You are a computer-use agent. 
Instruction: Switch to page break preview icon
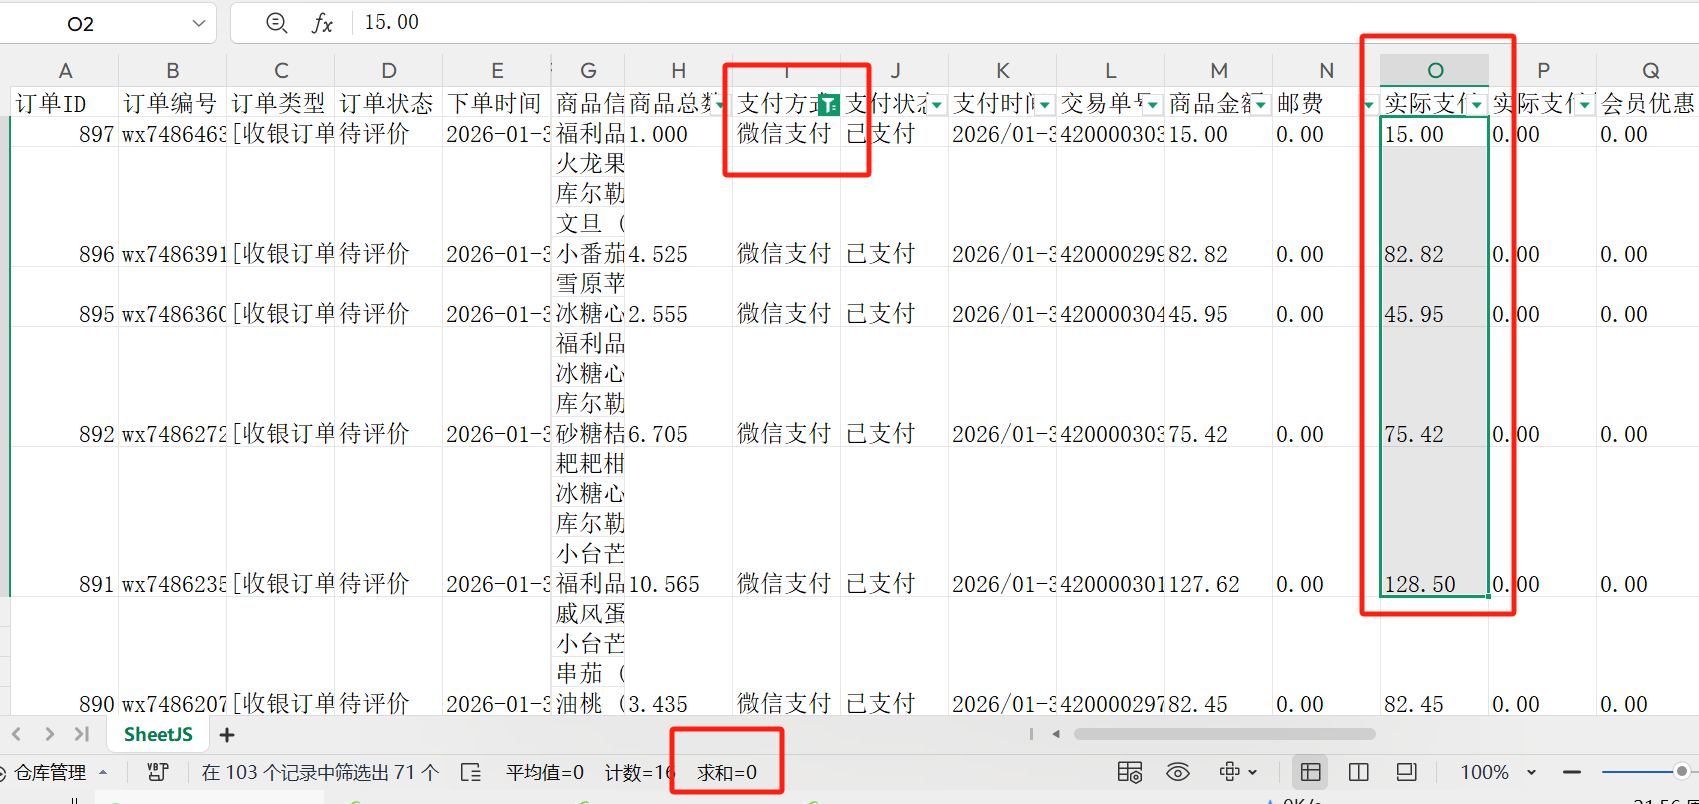point(1358,772)
